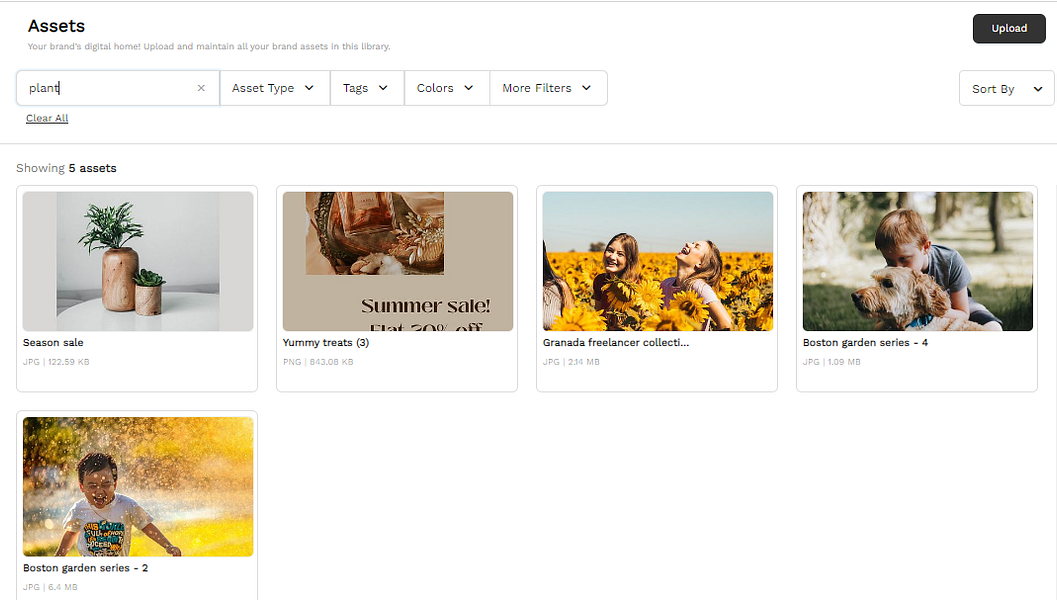Open the Yummy treats (3) Summer sale thumbnail
This screenshot has width=1057, height=600.
tap(398, 262)
